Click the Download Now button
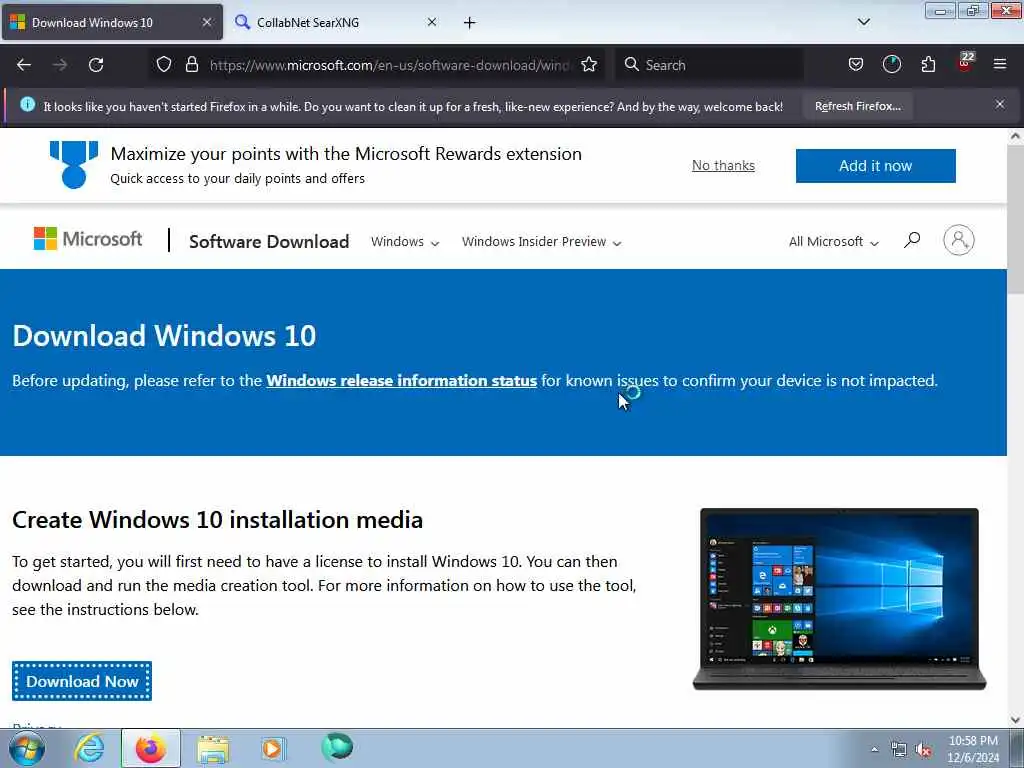This screenshot has width=1024, height=768. [82, 681]
